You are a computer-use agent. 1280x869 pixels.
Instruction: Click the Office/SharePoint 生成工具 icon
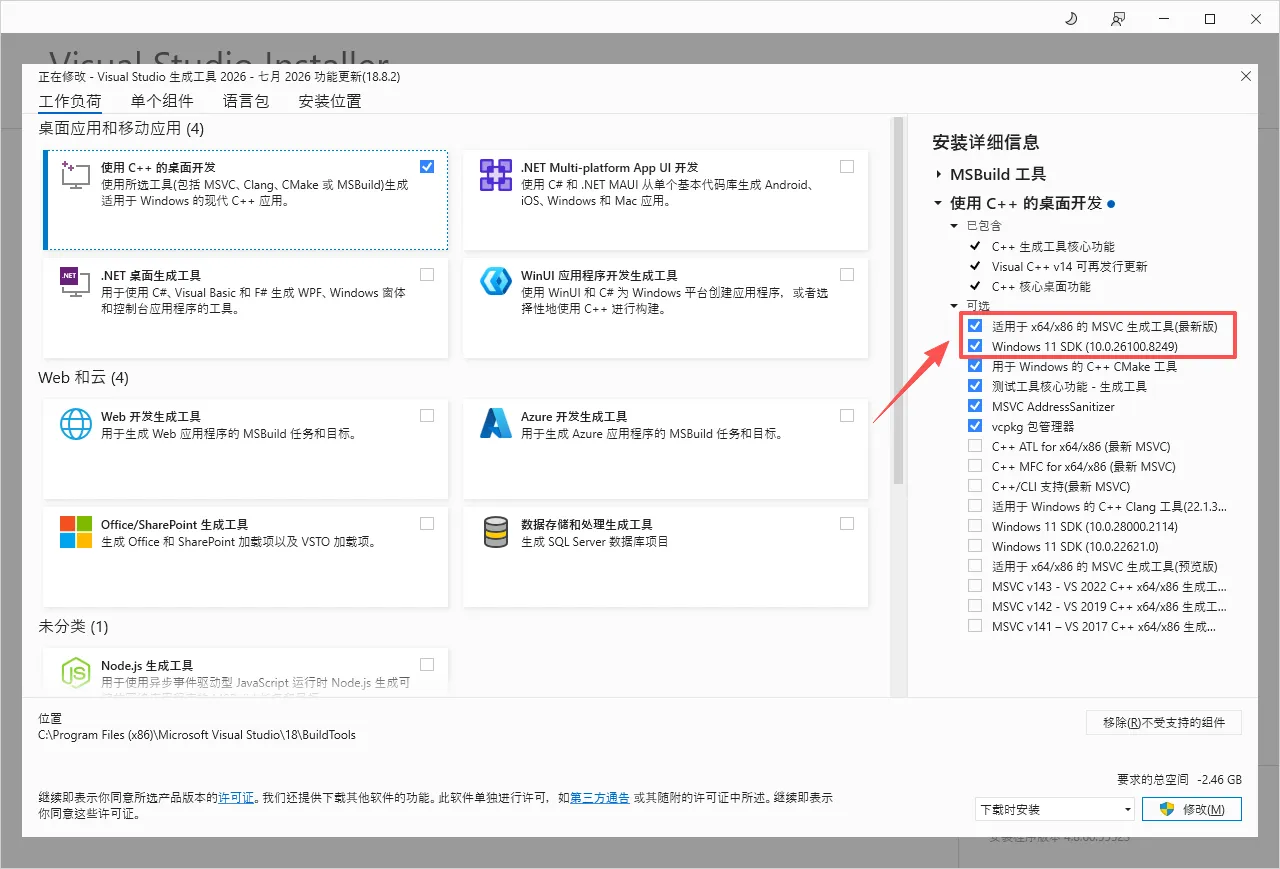click(x=76, y=532)
